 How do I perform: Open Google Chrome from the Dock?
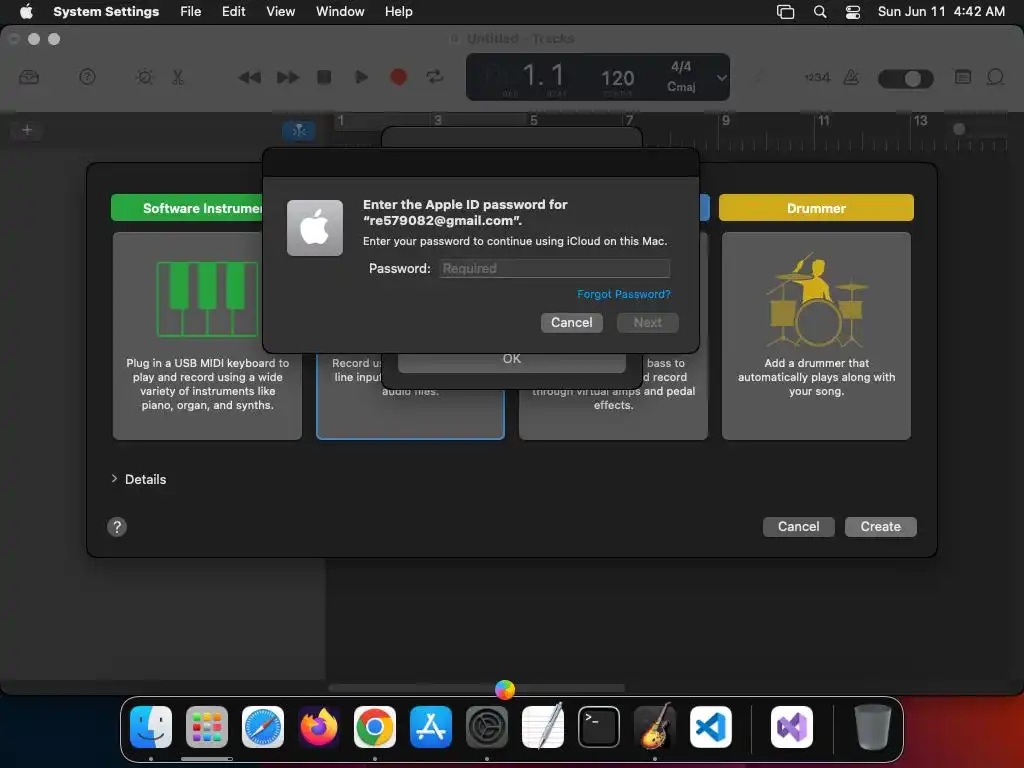point(375,727)
